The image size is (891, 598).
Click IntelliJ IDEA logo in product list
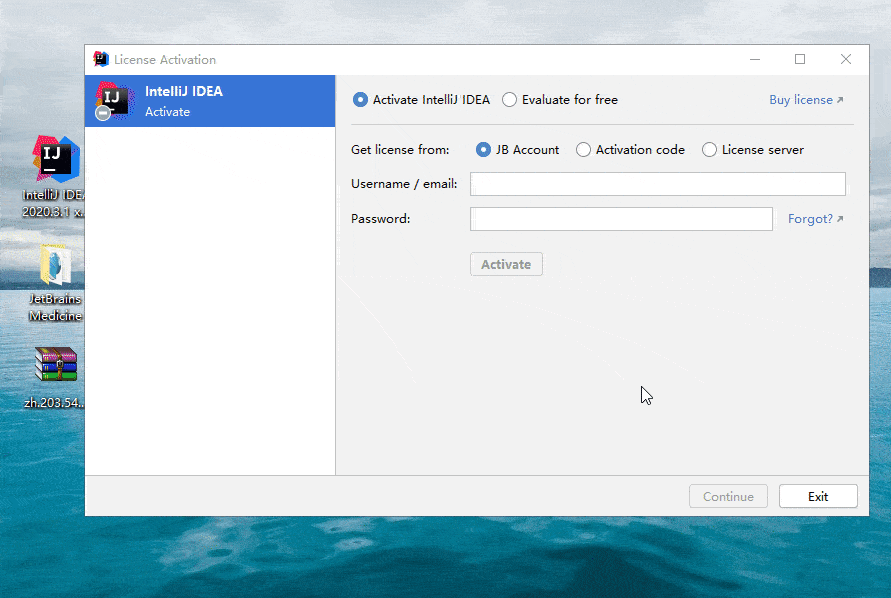click(x=115, y=101)
